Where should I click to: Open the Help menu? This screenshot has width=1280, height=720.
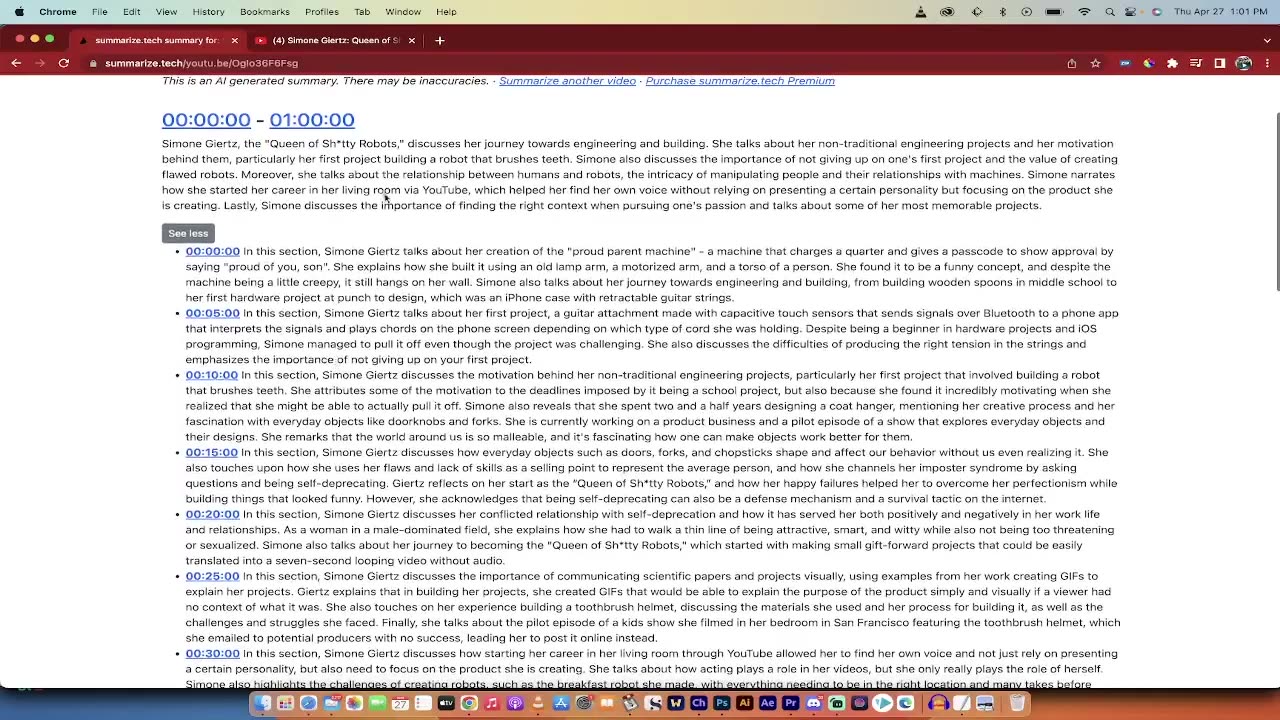(446, 12)
